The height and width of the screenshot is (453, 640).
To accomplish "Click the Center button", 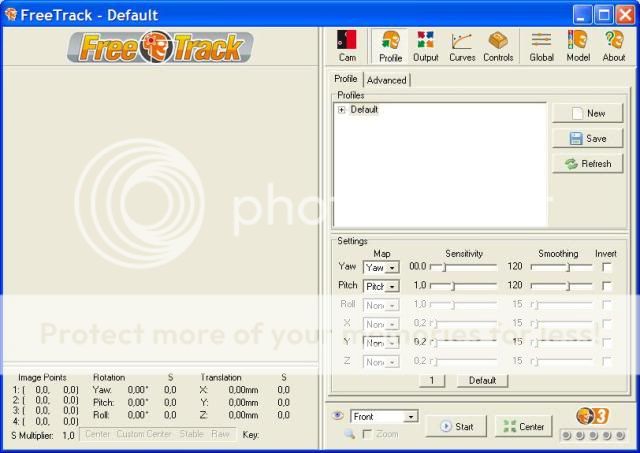I will tap(523, 427).
